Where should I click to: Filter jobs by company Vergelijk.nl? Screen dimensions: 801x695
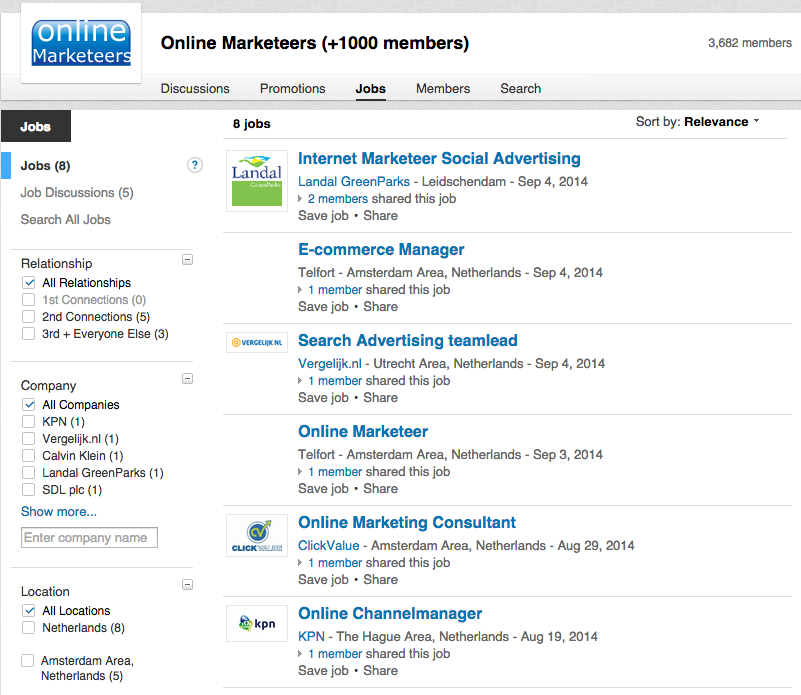tap(29, 439)
